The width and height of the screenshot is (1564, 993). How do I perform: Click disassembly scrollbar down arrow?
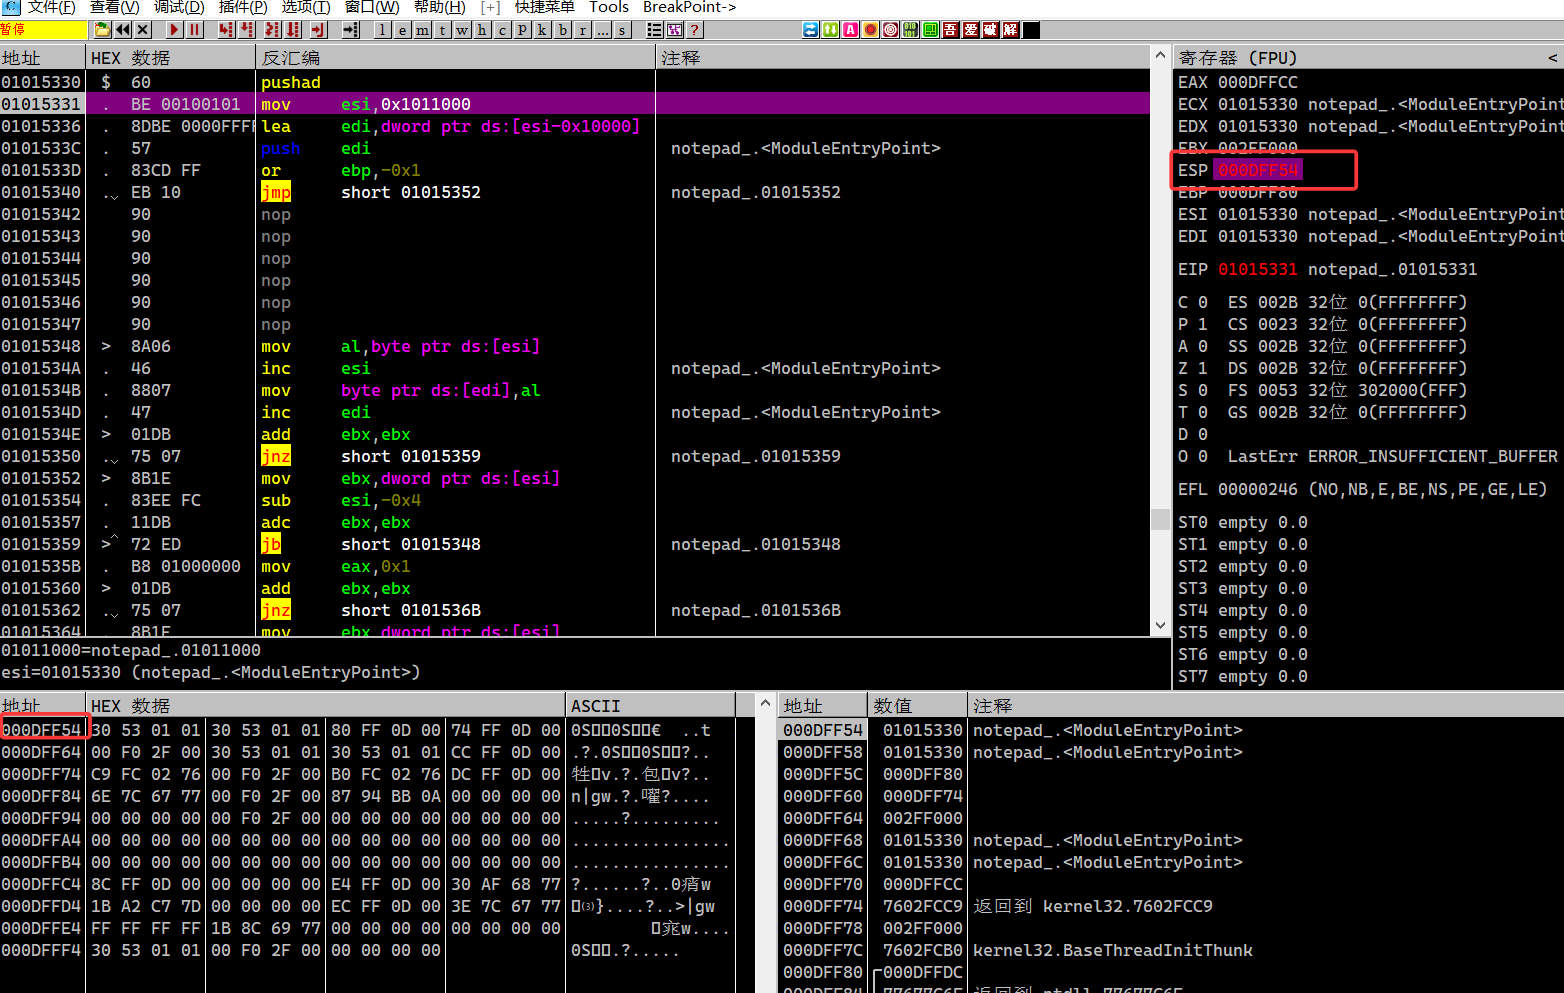tap(1160, 625)
